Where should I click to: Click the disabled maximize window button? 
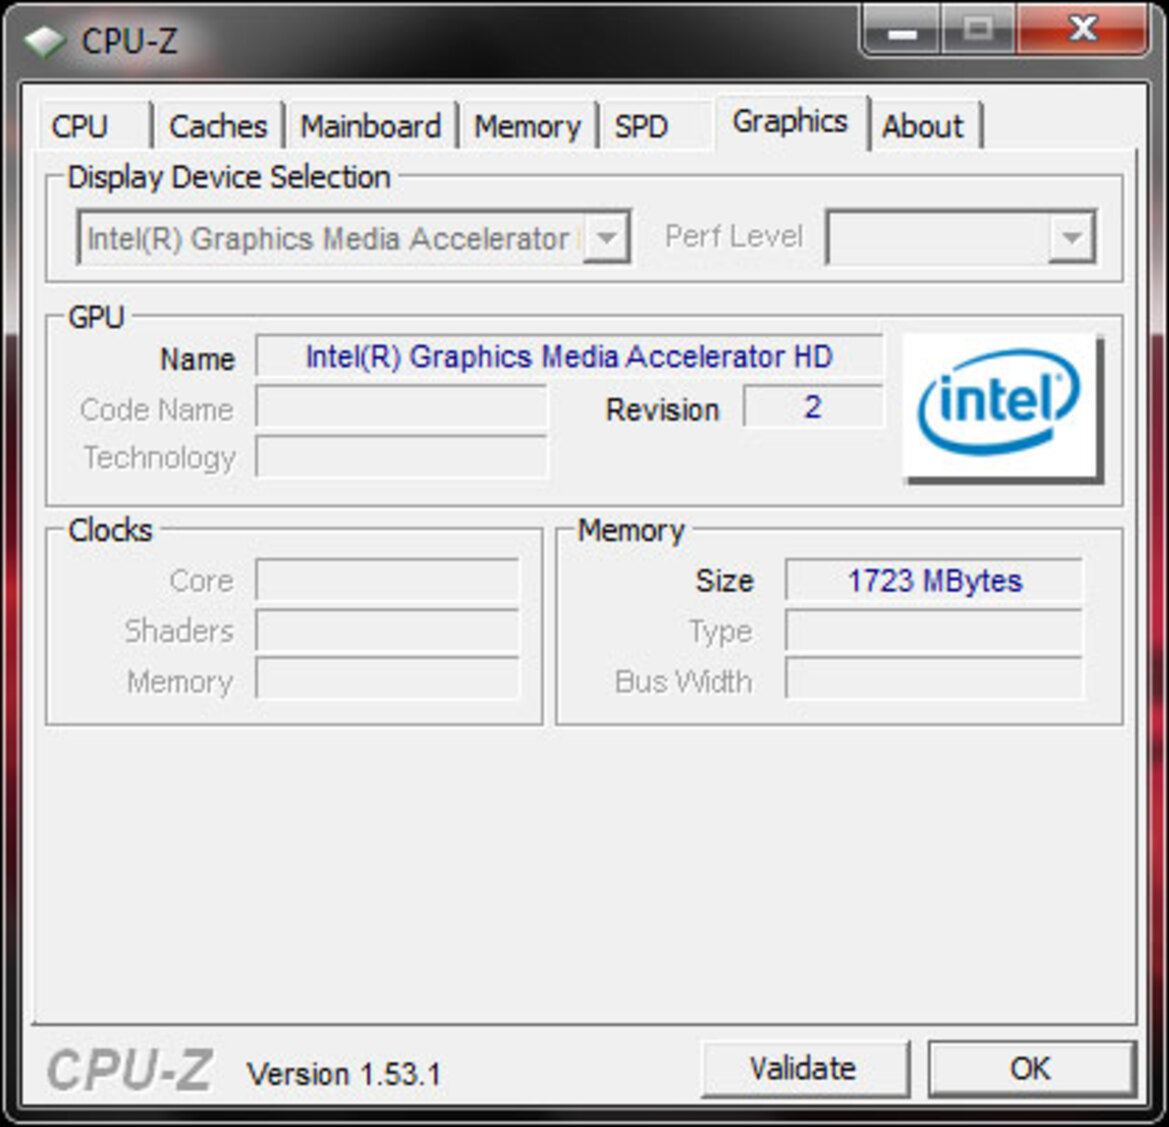tap(977, 31)
